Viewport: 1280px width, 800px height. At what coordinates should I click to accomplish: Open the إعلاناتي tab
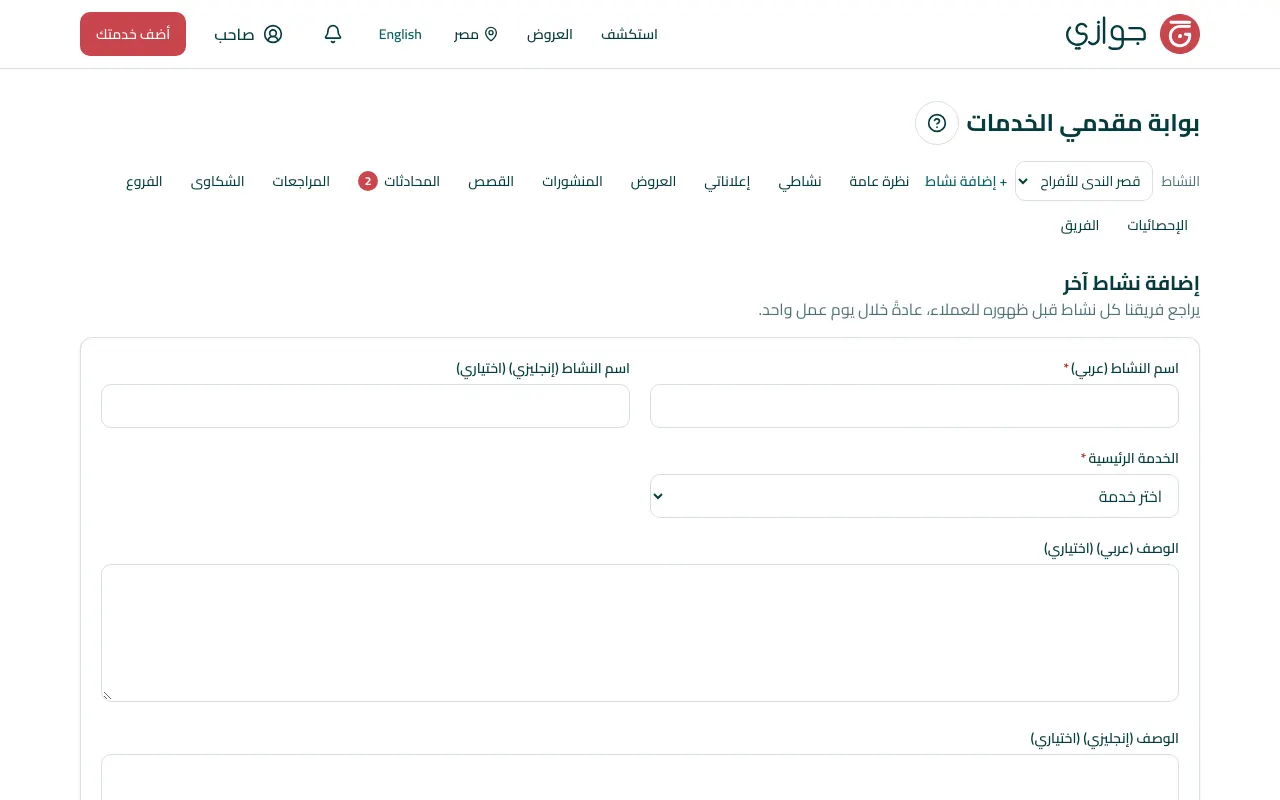[x=727, y=181]
